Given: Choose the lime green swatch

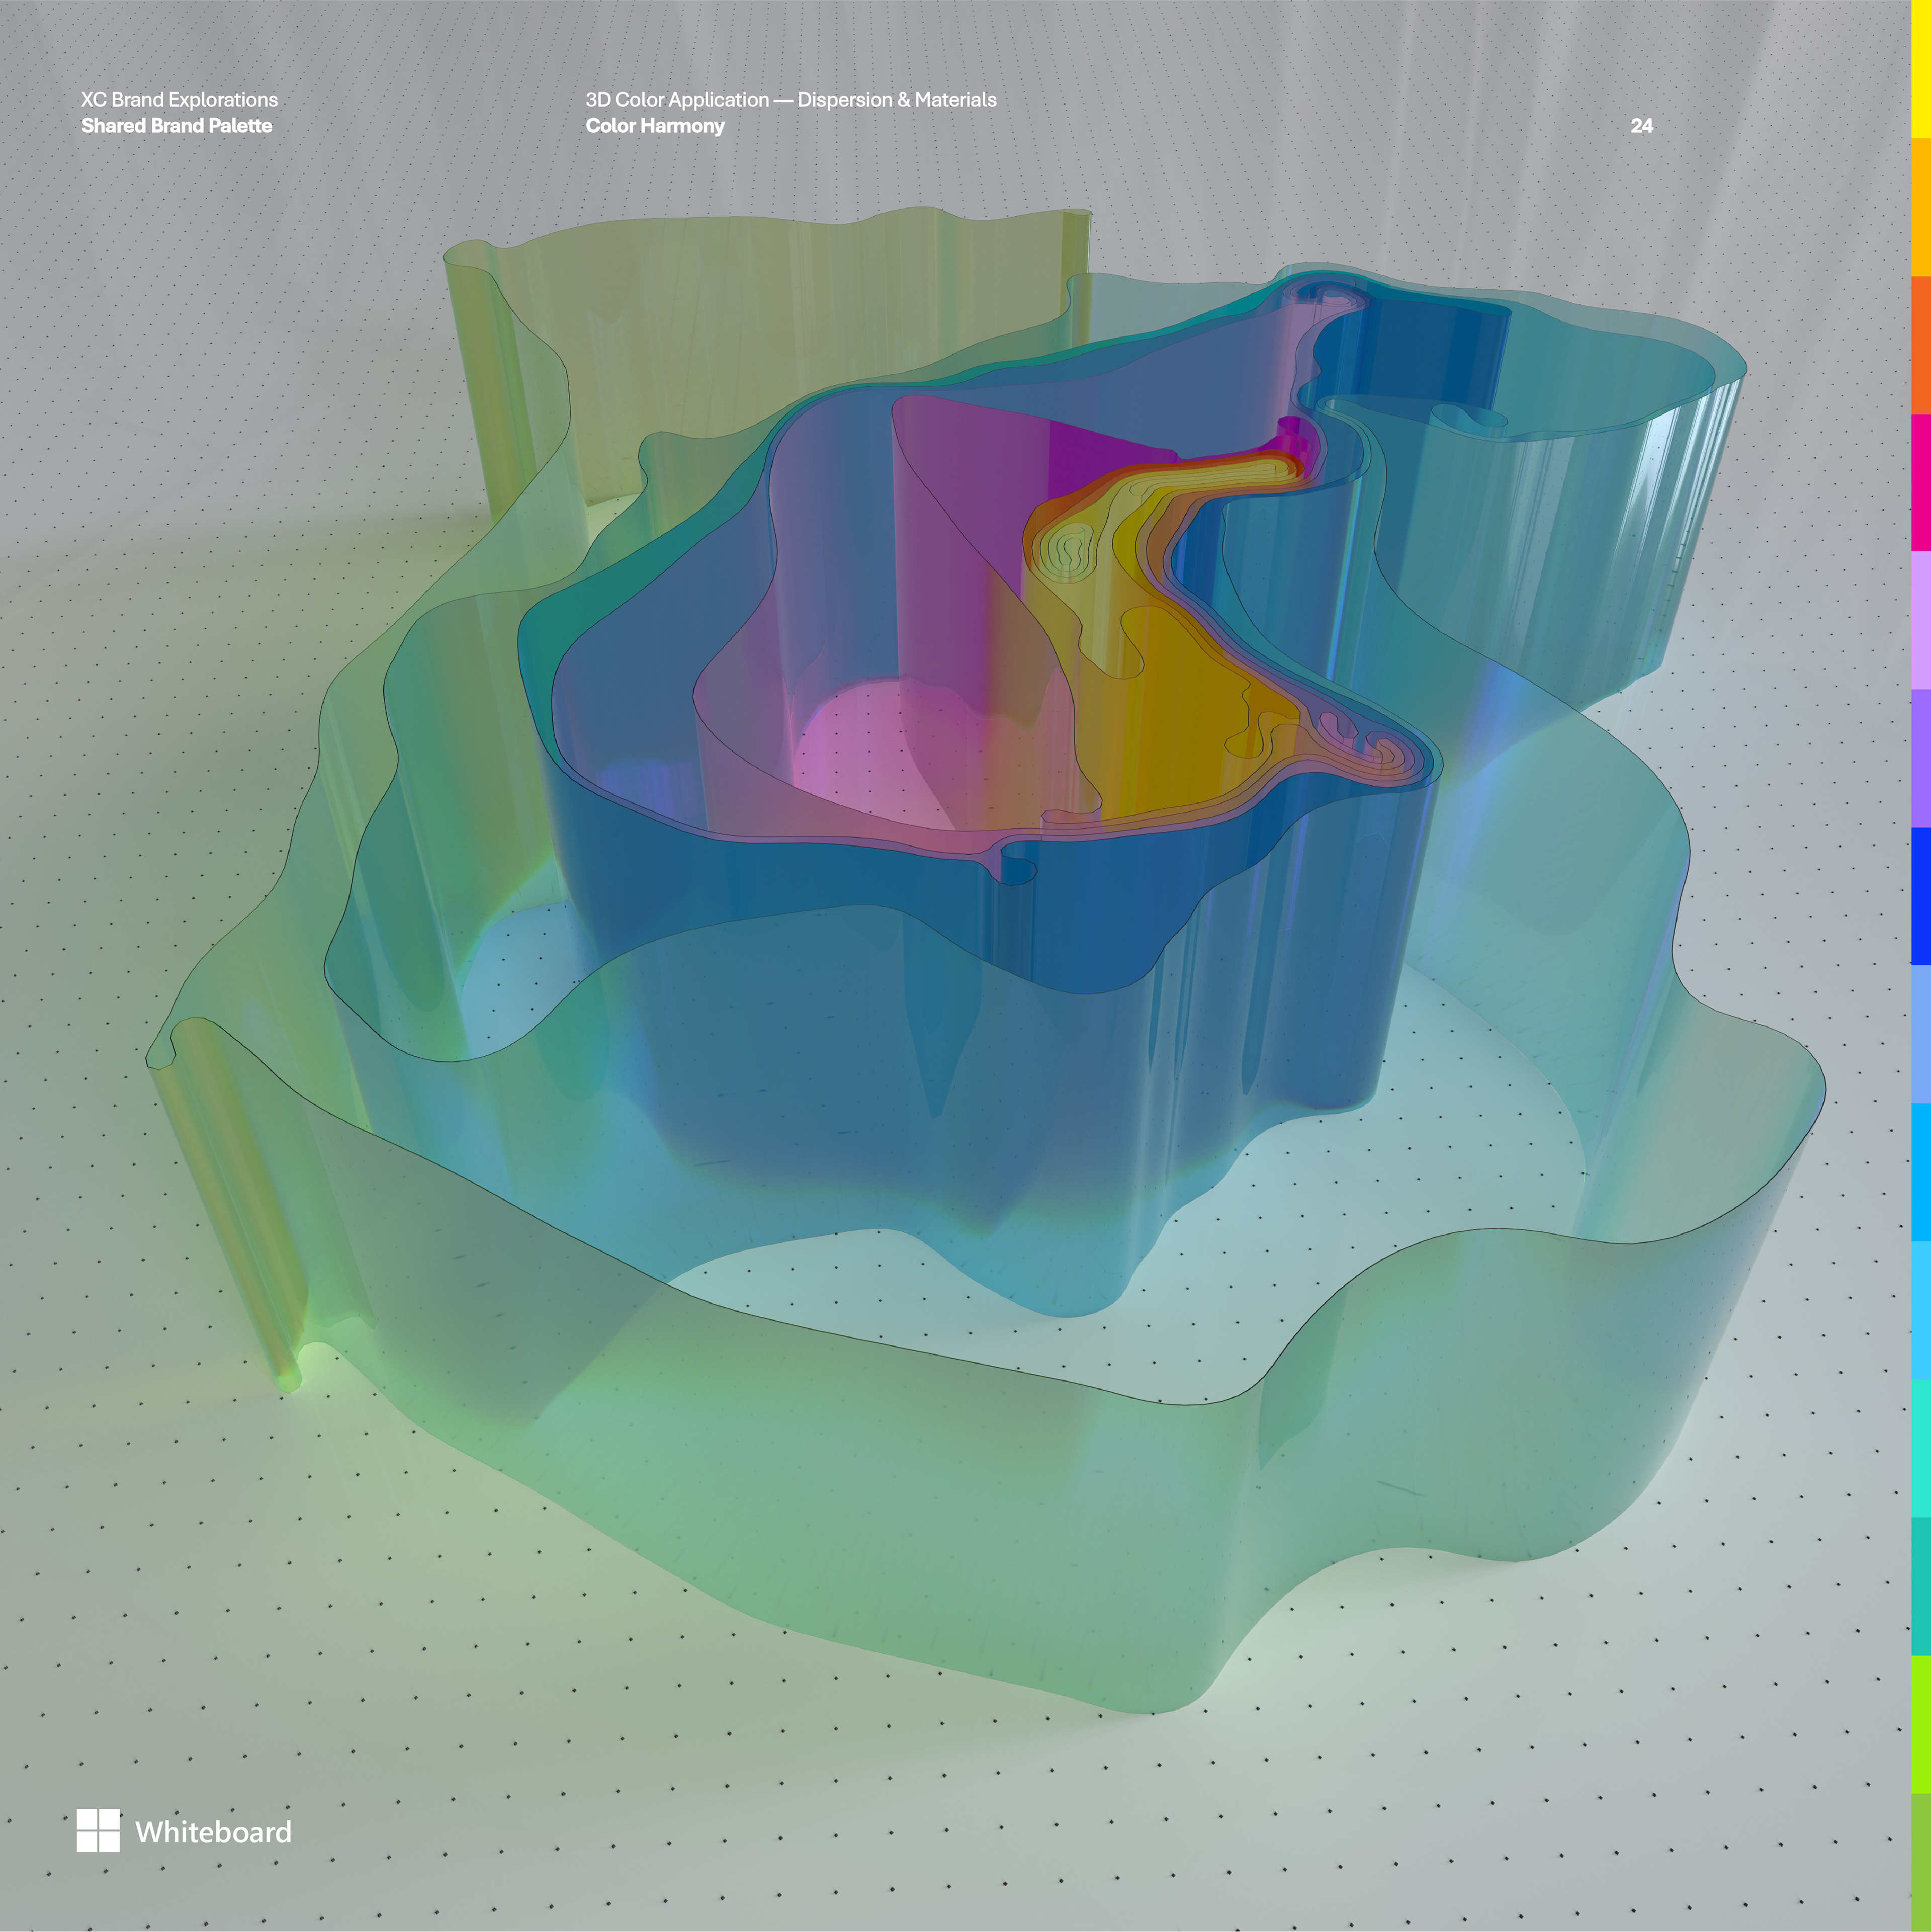Looking at the screenshot, I should 1920,1724.
